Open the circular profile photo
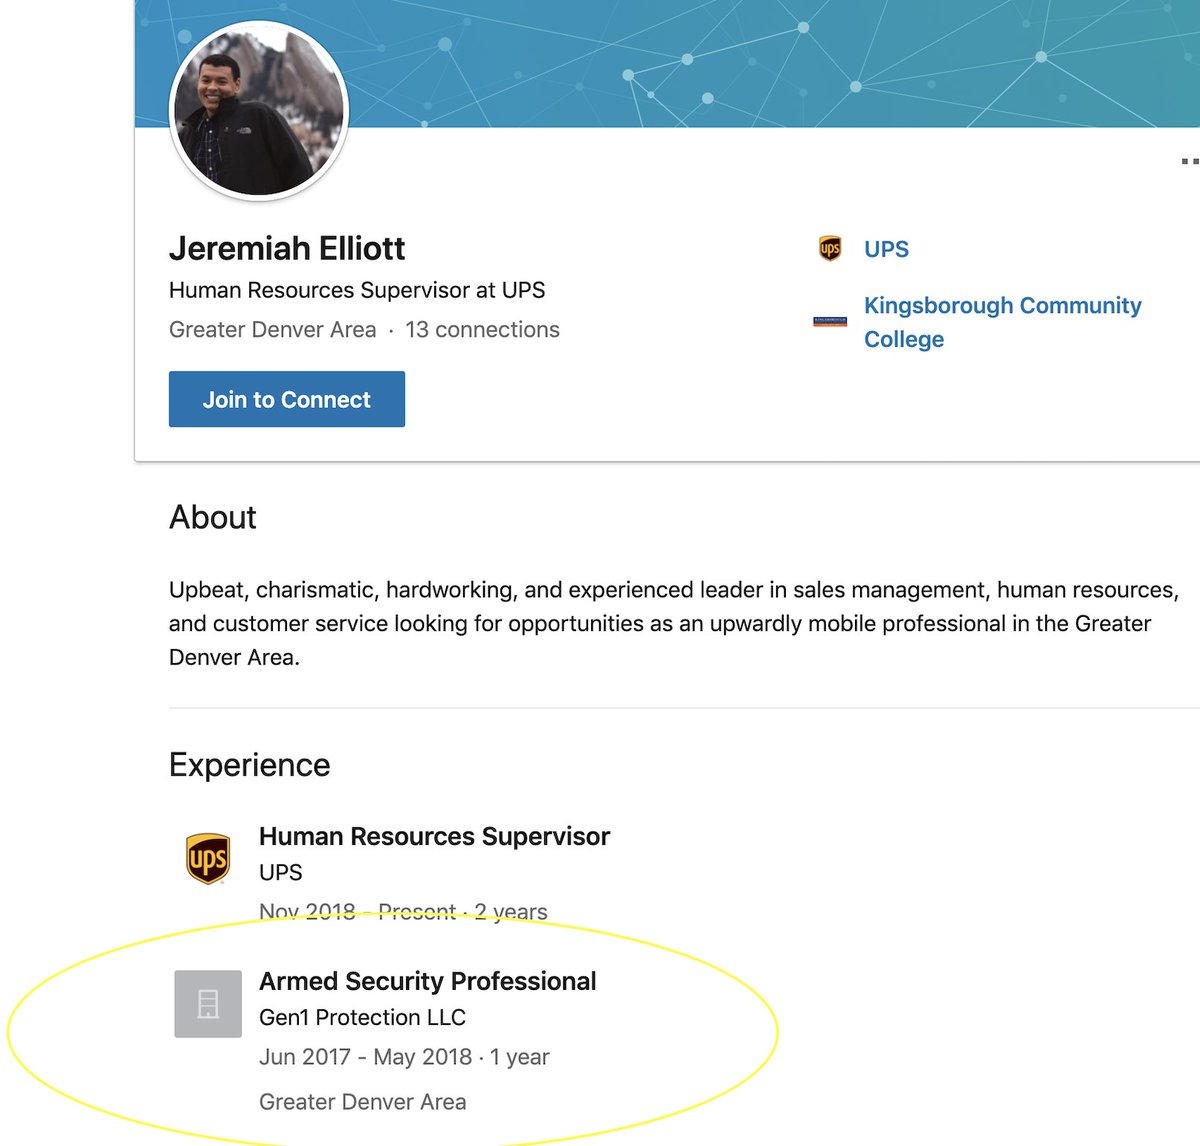The width and height of the screenshot is (1200, 1146). point(259,111)
